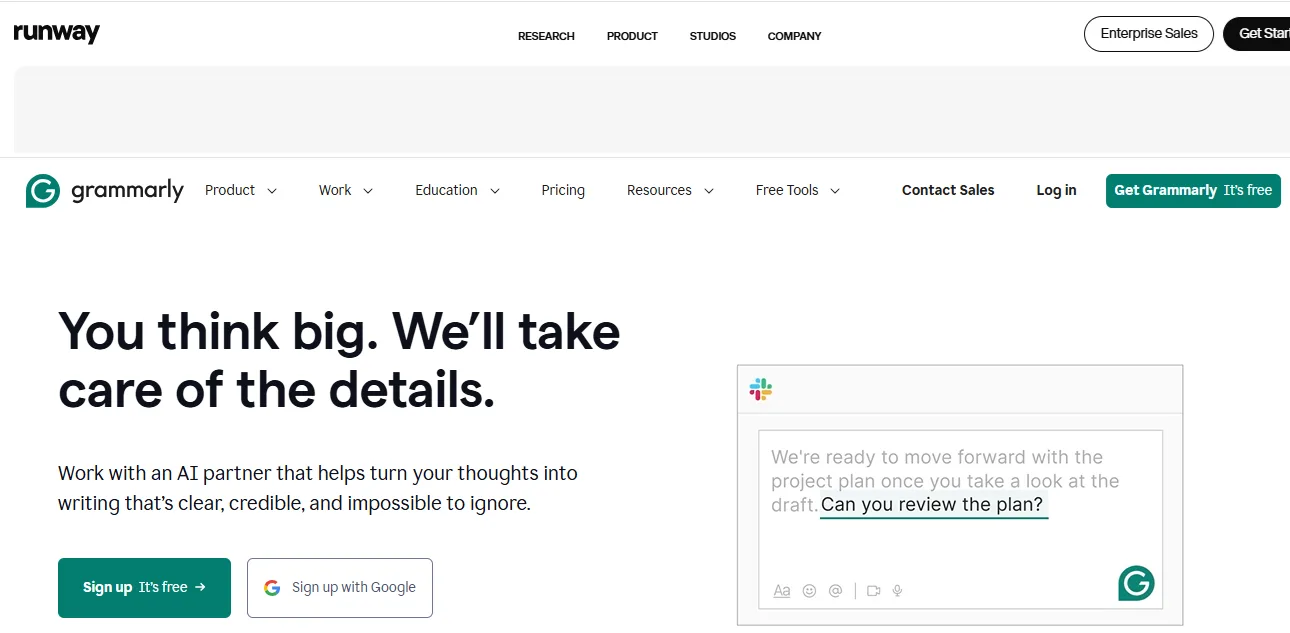Click the Runway logo

(x=56, y=33)
